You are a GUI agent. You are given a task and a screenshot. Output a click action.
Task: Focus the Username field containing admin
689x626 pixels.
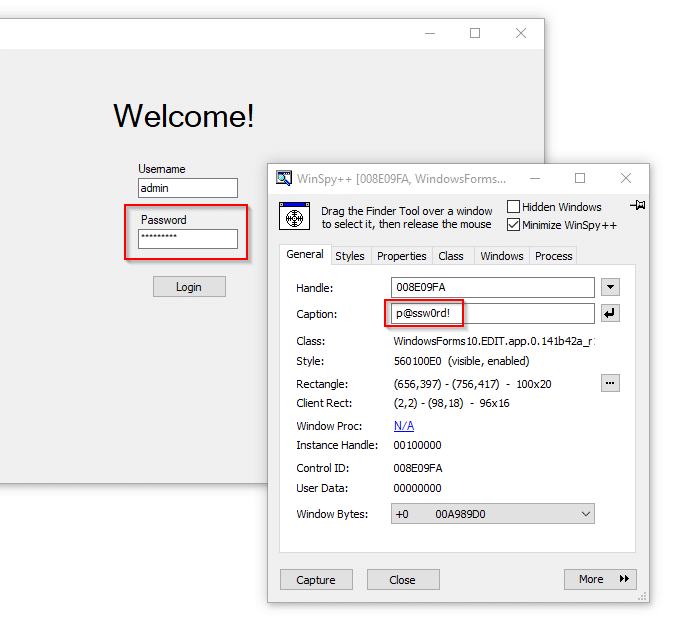188,188
